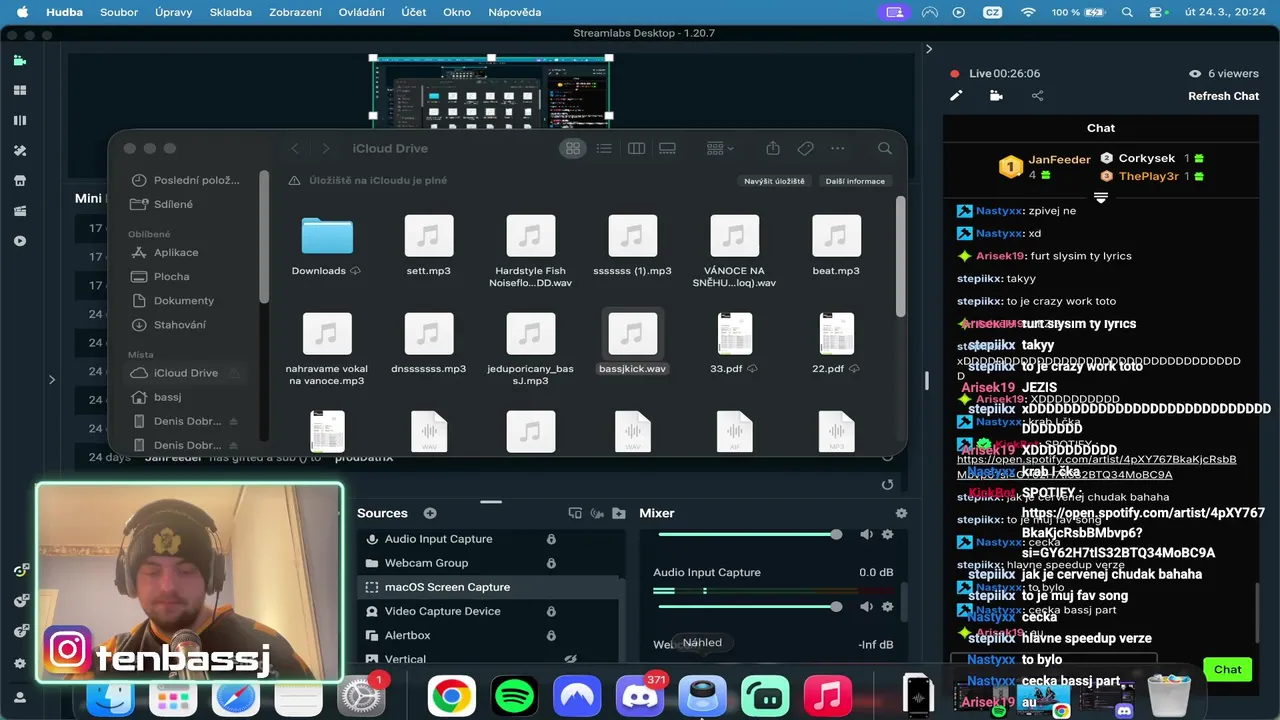Click Další informace in Finder
Screen dimensions: 1280x720
pyautogui.click(x=855, y=181)
